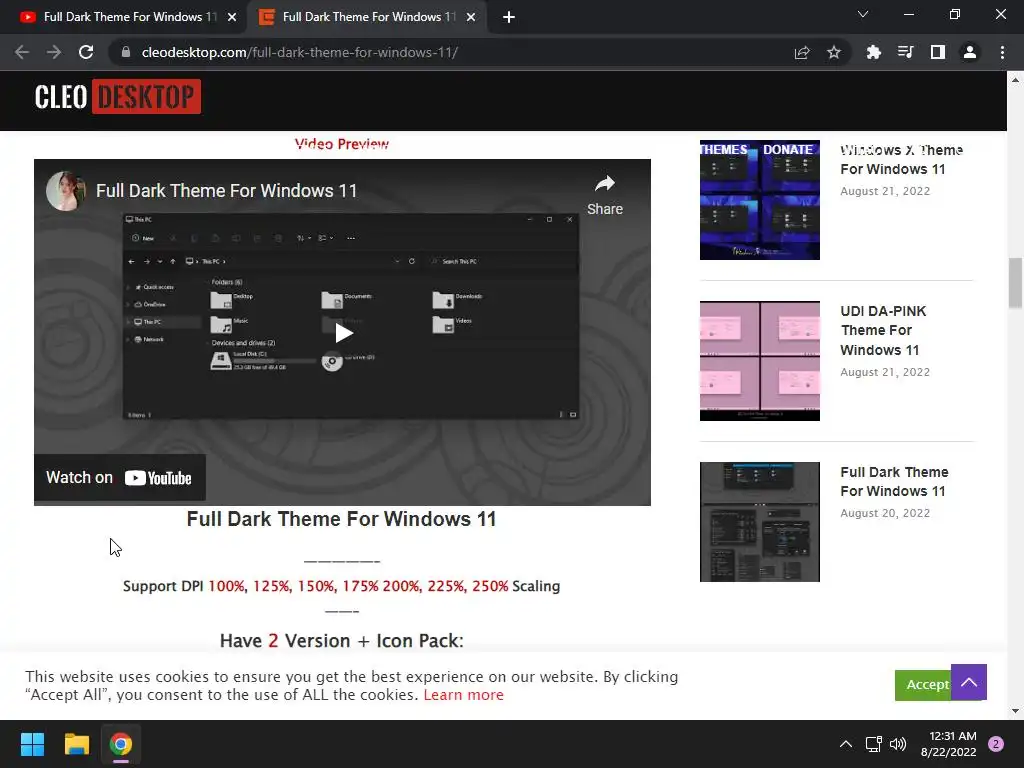Click the address bar URL
The height and width of the screenshot is (768, 1024).
click(x=300, y=52)
